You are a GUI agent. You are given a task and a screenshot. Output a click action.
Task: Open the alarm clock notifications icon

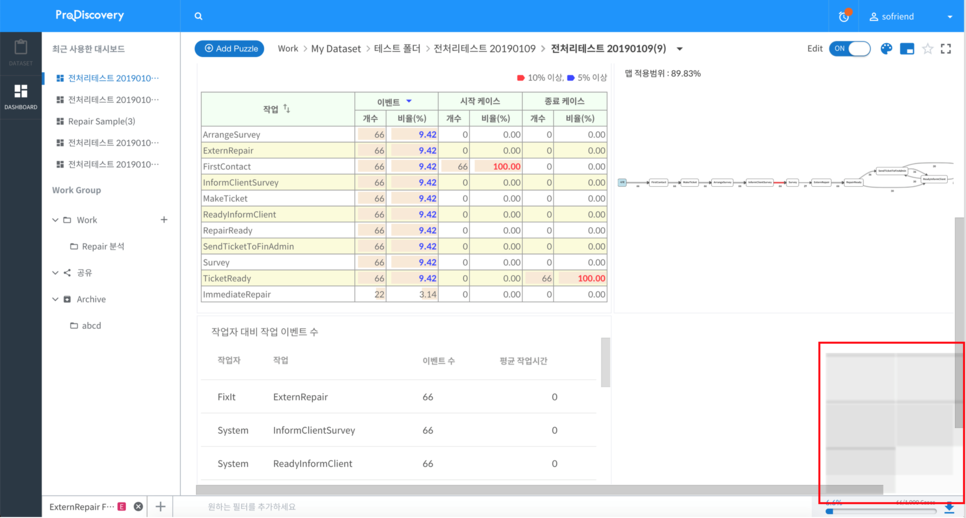point(844,16)
